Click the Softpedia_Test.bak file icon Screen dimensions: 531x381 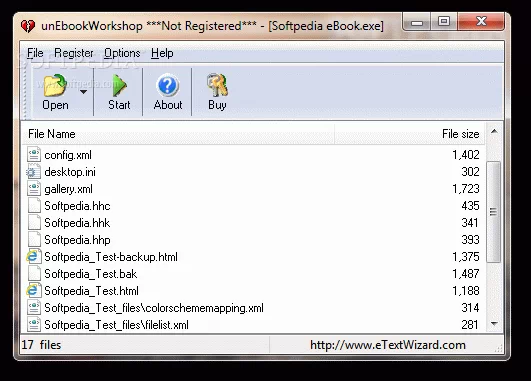click(x=34, y=273)
